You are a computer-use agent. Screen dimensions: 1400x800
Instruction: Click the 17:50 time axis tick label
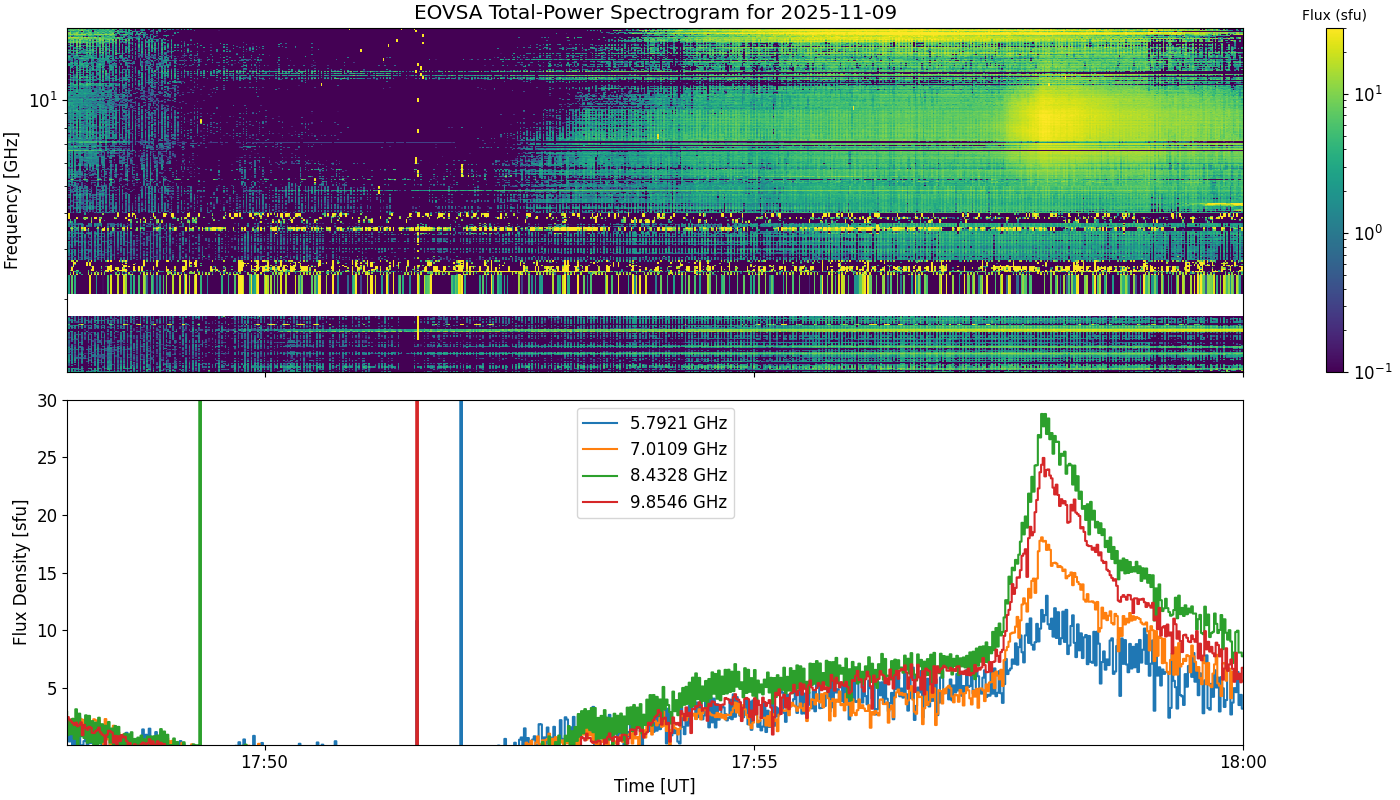tap(265, 762)
